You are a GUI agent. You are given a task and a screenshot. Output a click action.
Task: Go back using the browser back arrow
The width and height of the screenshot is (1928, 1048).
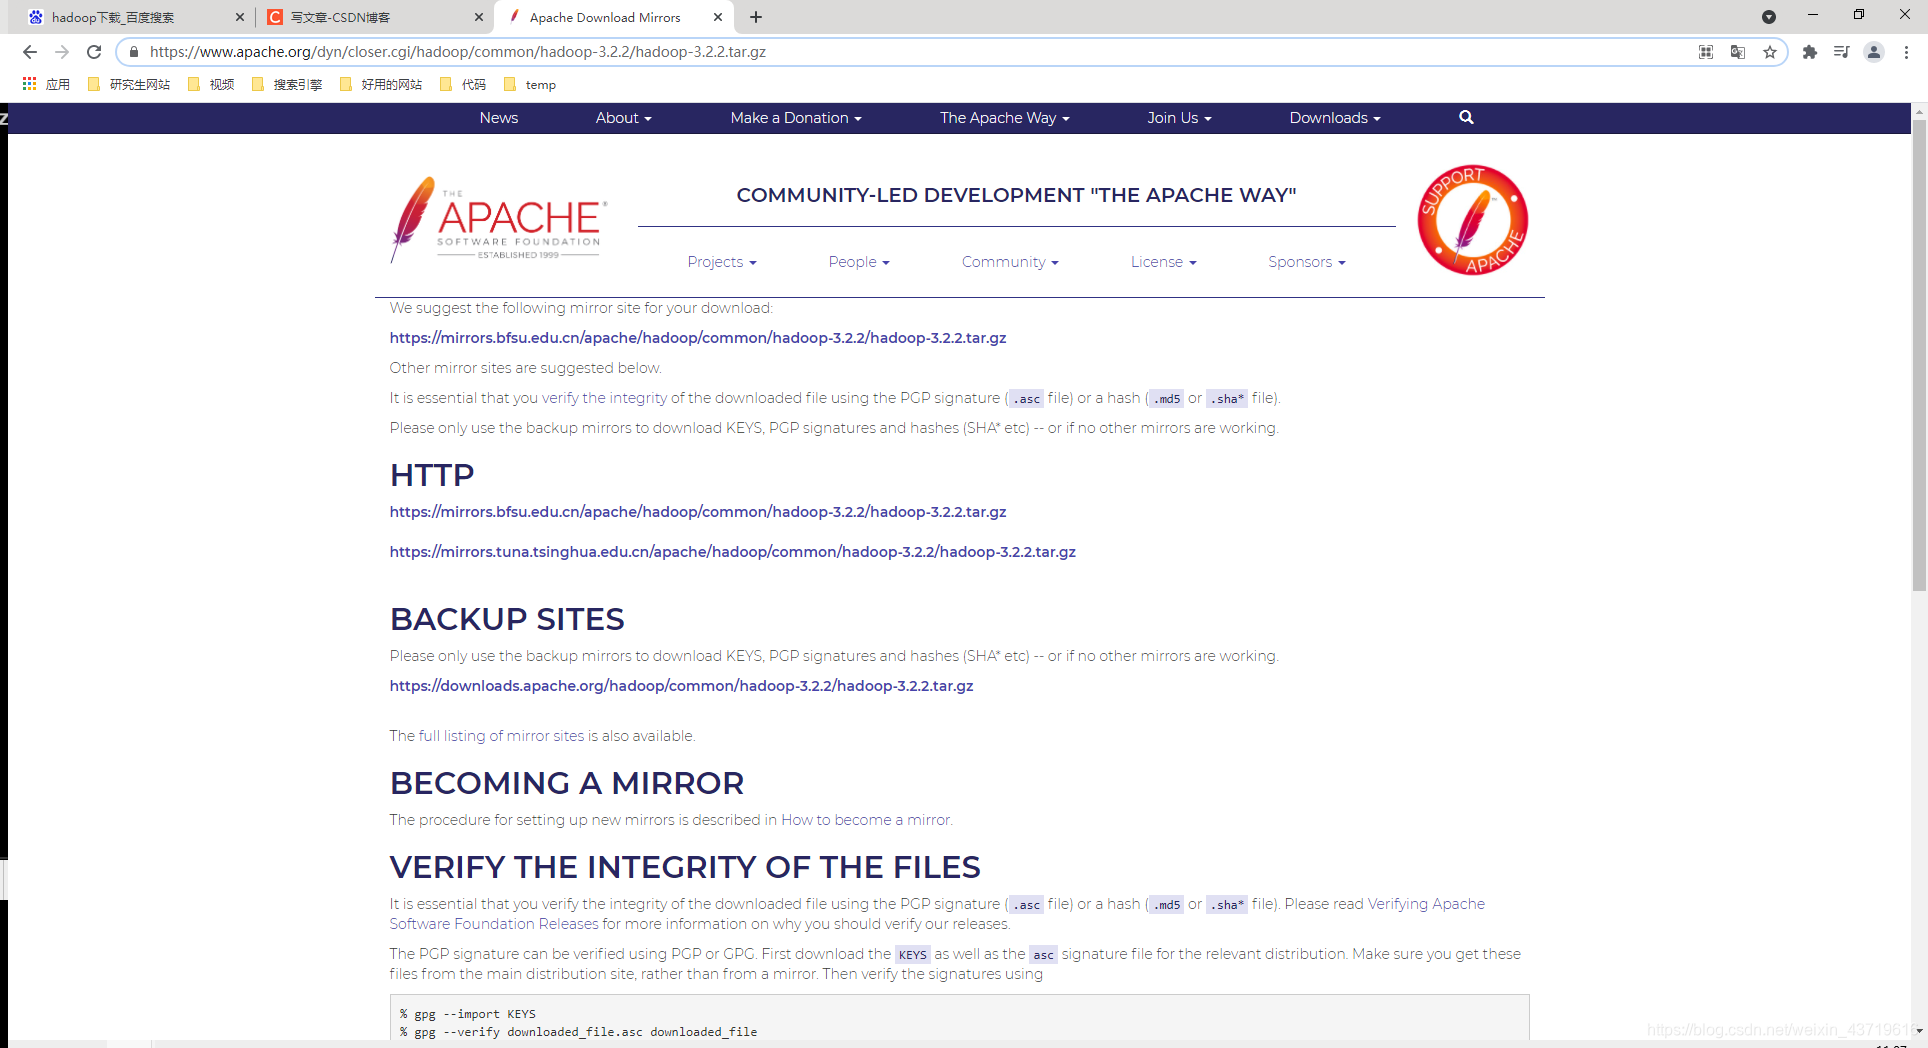point(30,52)
